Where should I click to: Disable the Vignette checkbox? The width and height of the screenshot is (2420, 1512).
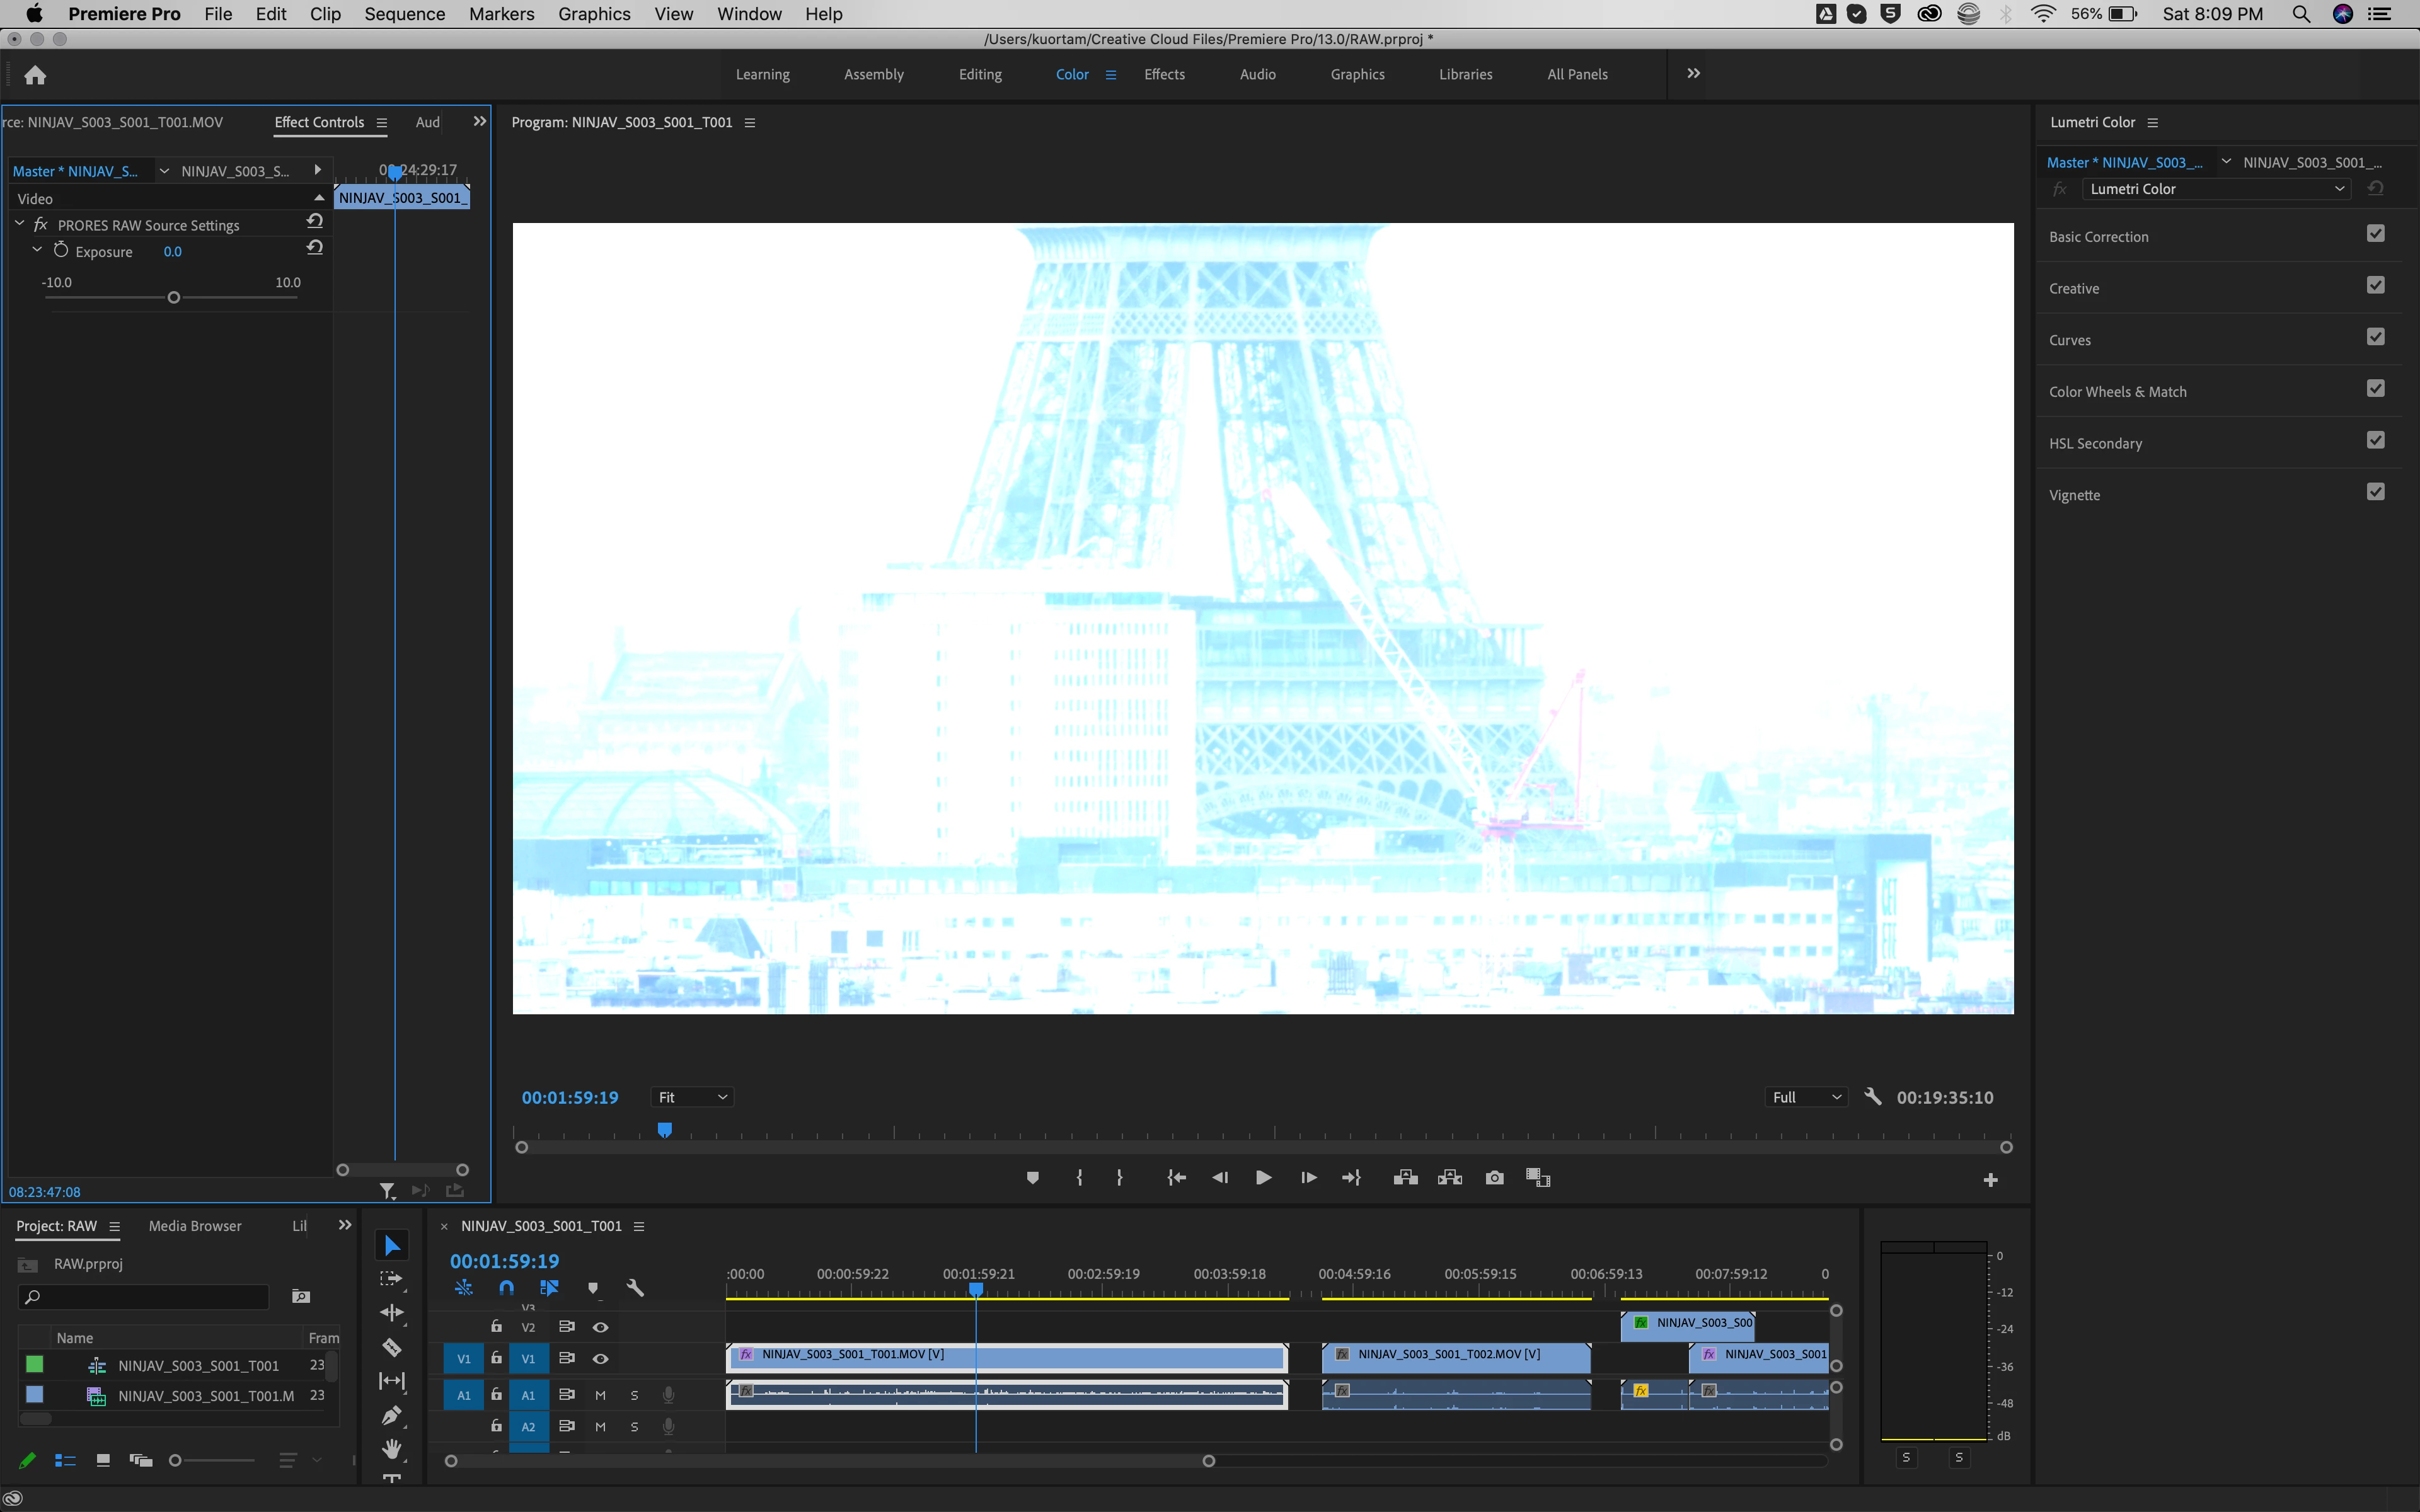2375,492
